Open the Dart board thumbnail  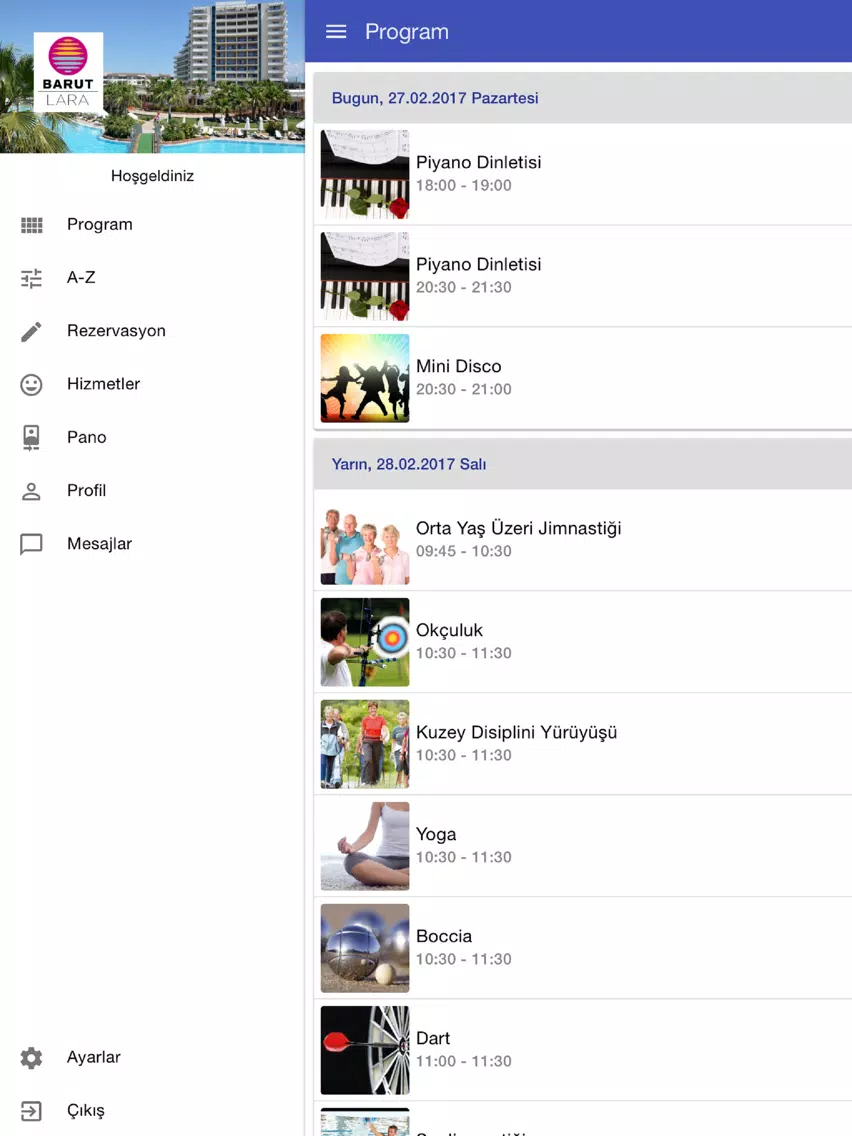pyautogui.click(x=365, y=1051)
